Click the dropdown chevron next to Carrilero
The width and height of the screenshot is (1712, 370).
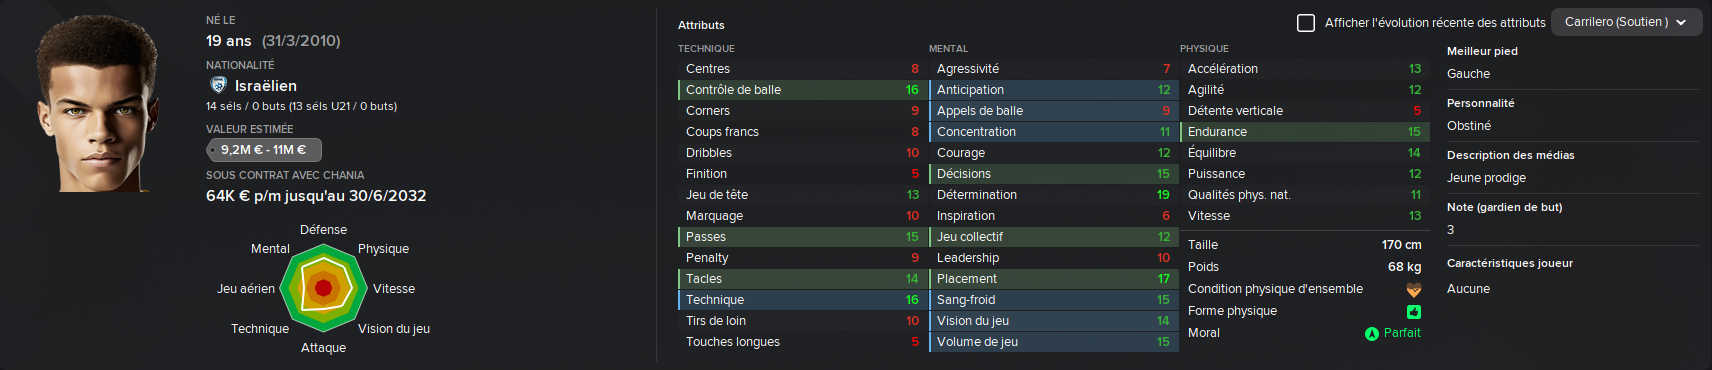(1681, 22)
